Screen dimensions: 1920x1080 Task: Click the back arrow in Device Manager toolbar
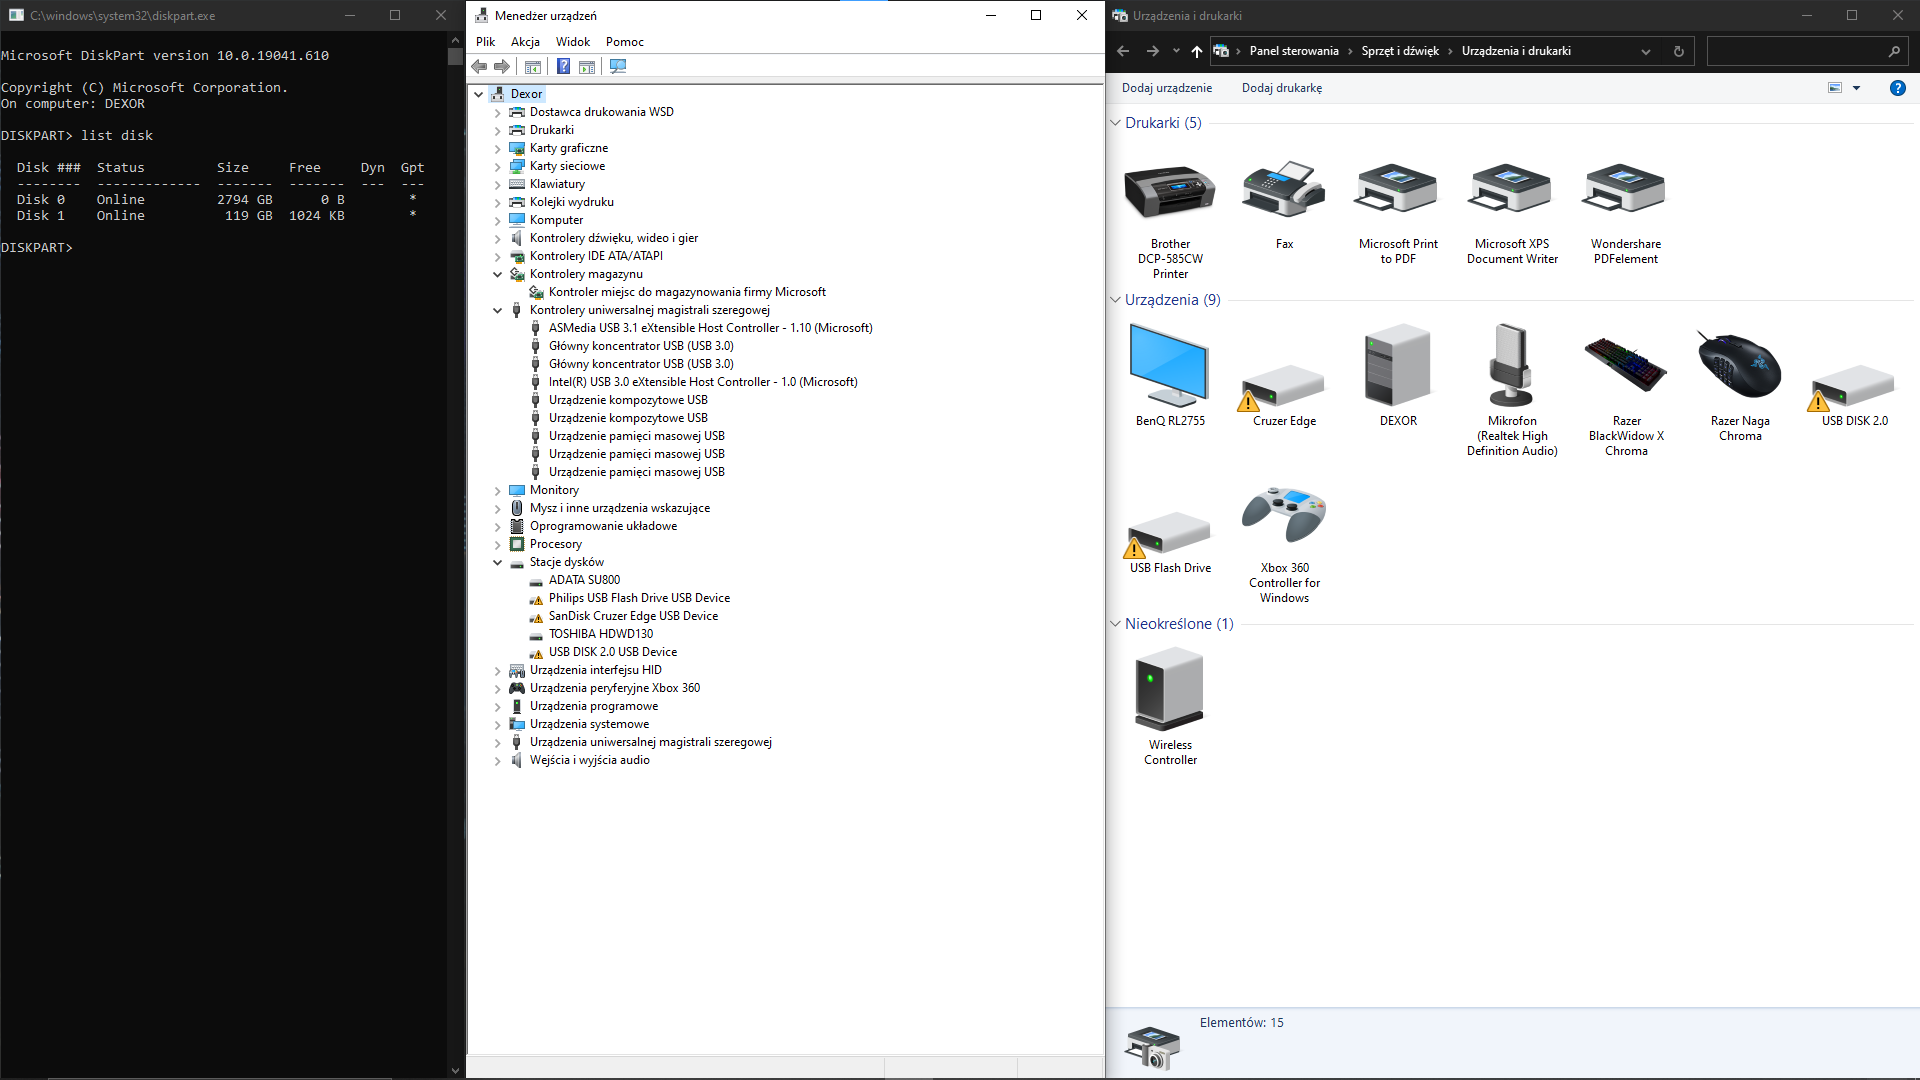coord(479,67)
